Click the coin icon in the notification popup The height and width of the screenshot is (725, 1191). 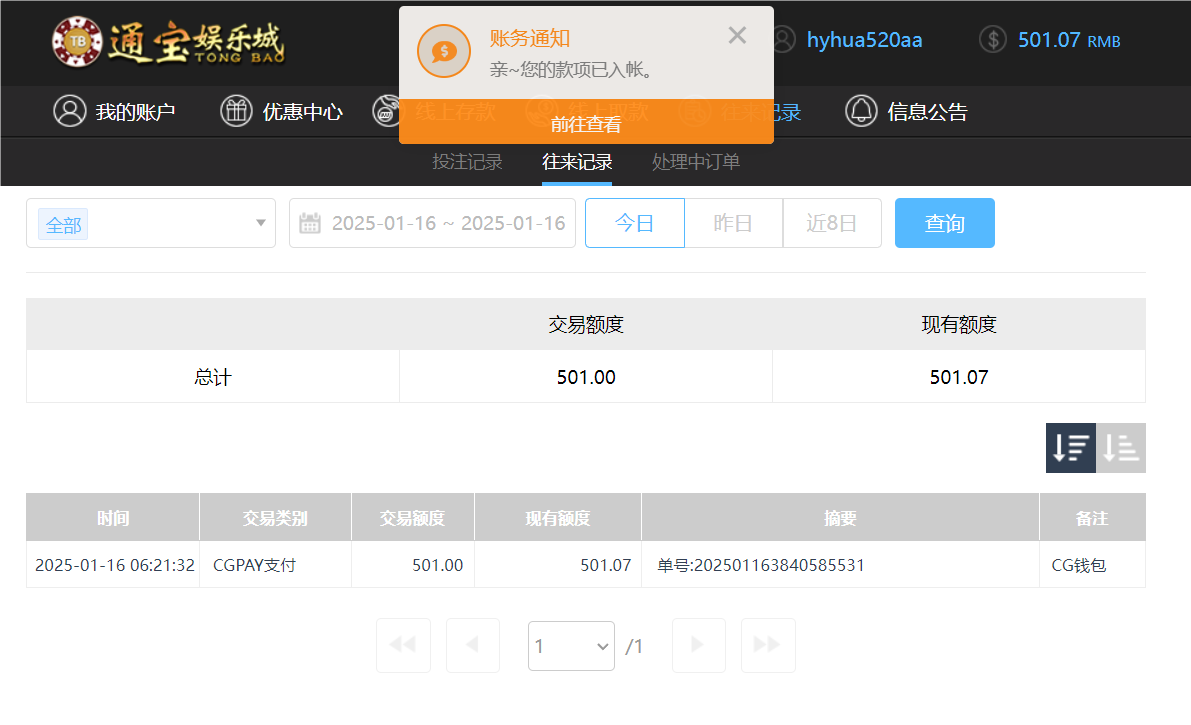pyautogui.click(x=443, y=51)
